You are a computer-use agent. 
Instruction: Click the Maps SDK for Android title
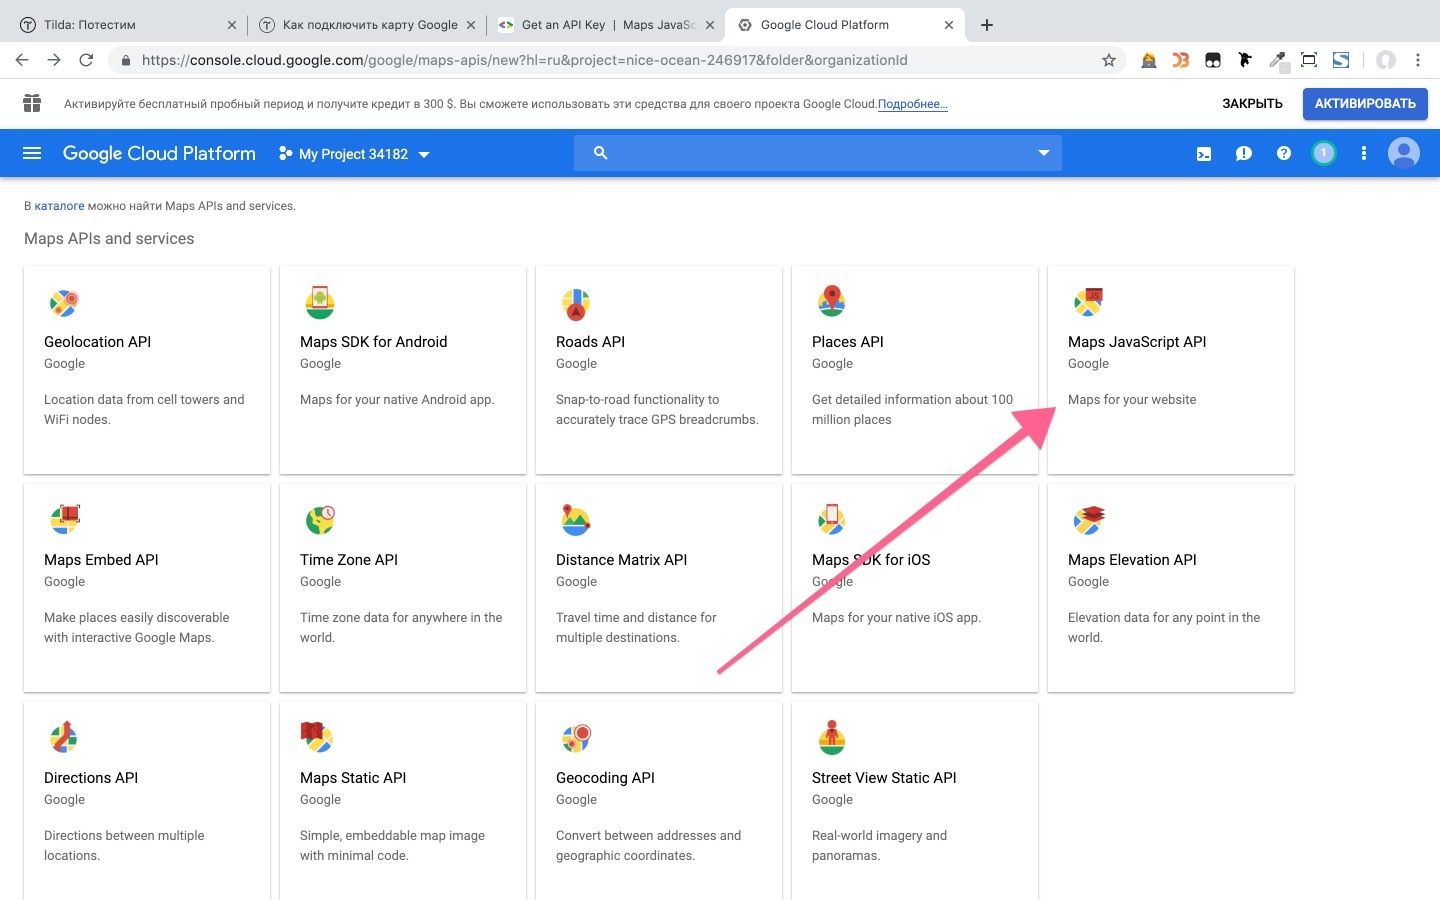(373, 342)
